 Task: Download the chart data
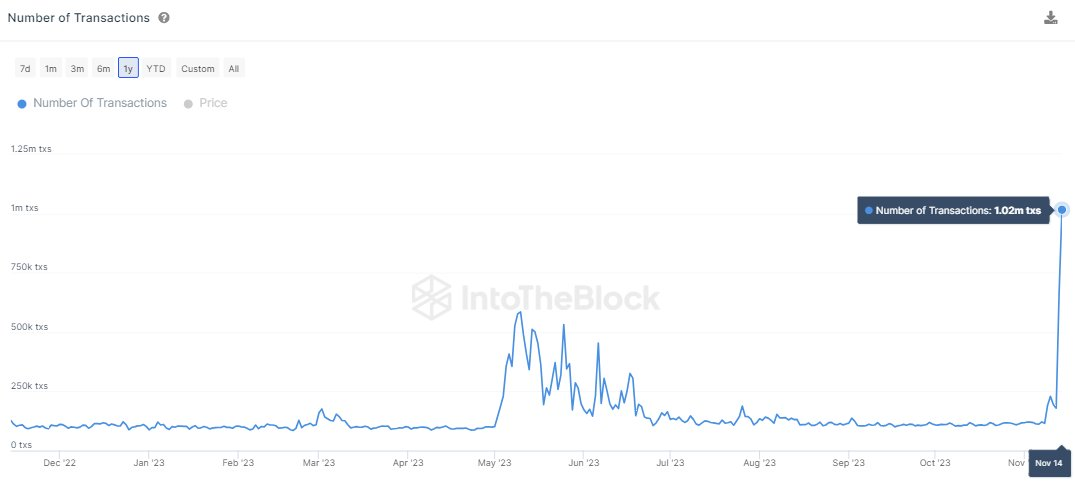[1050, 18]
